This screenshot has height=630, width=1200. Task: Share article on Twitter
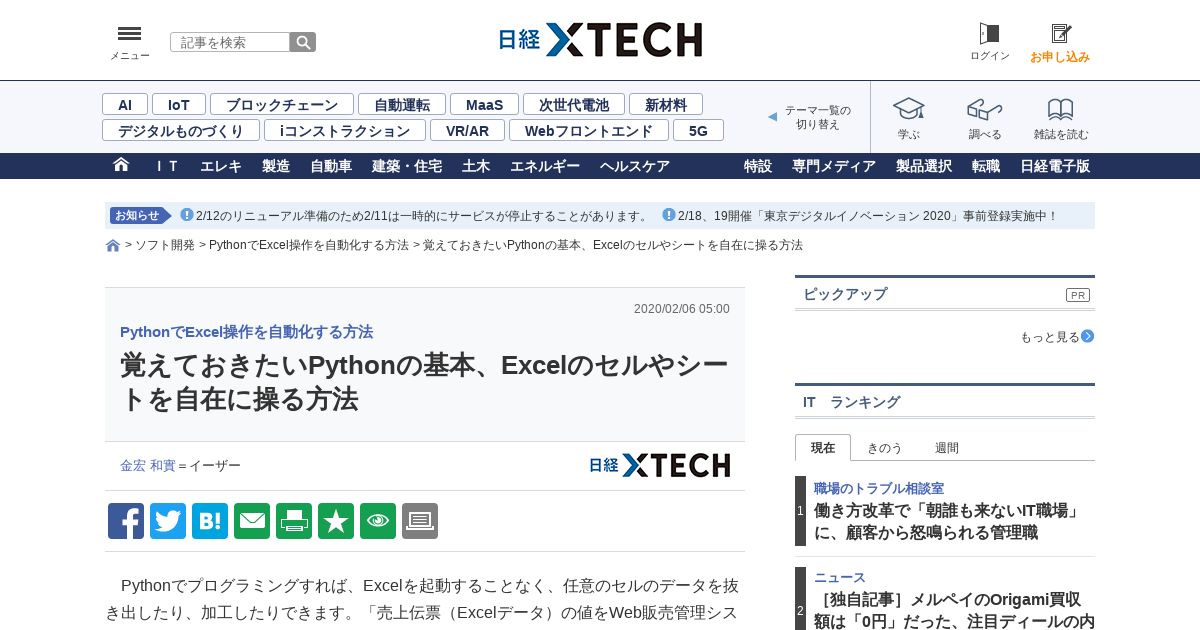pos(168,521)
